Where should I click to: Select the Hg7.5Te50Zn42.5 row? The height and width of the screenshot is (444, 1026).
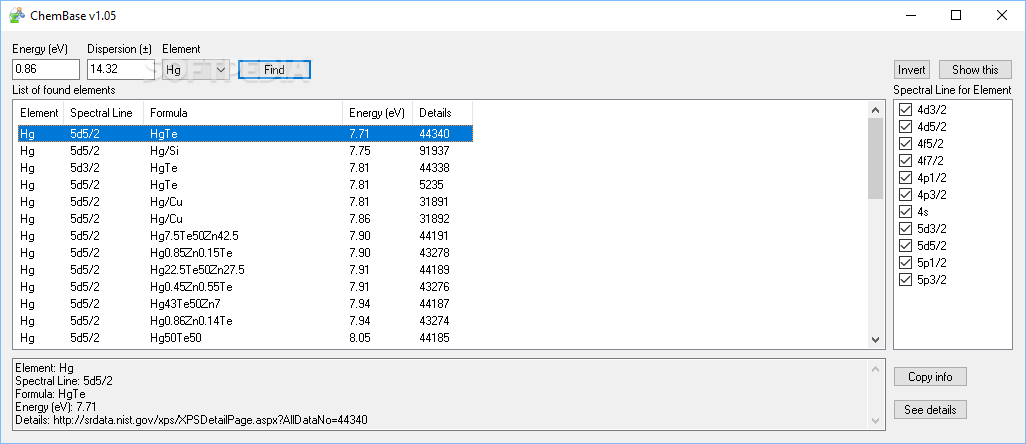point(245,235)
